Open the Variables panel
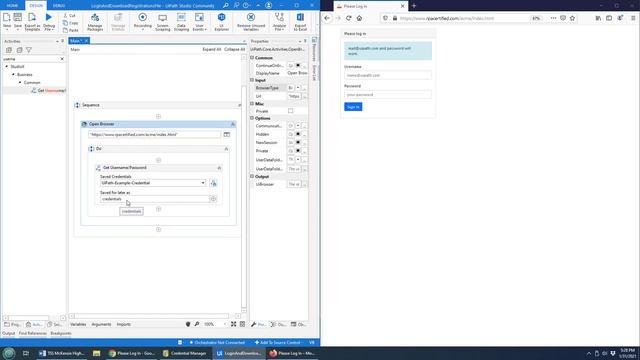This screenshot has width=640, height=360. click(x=78, y=324)
